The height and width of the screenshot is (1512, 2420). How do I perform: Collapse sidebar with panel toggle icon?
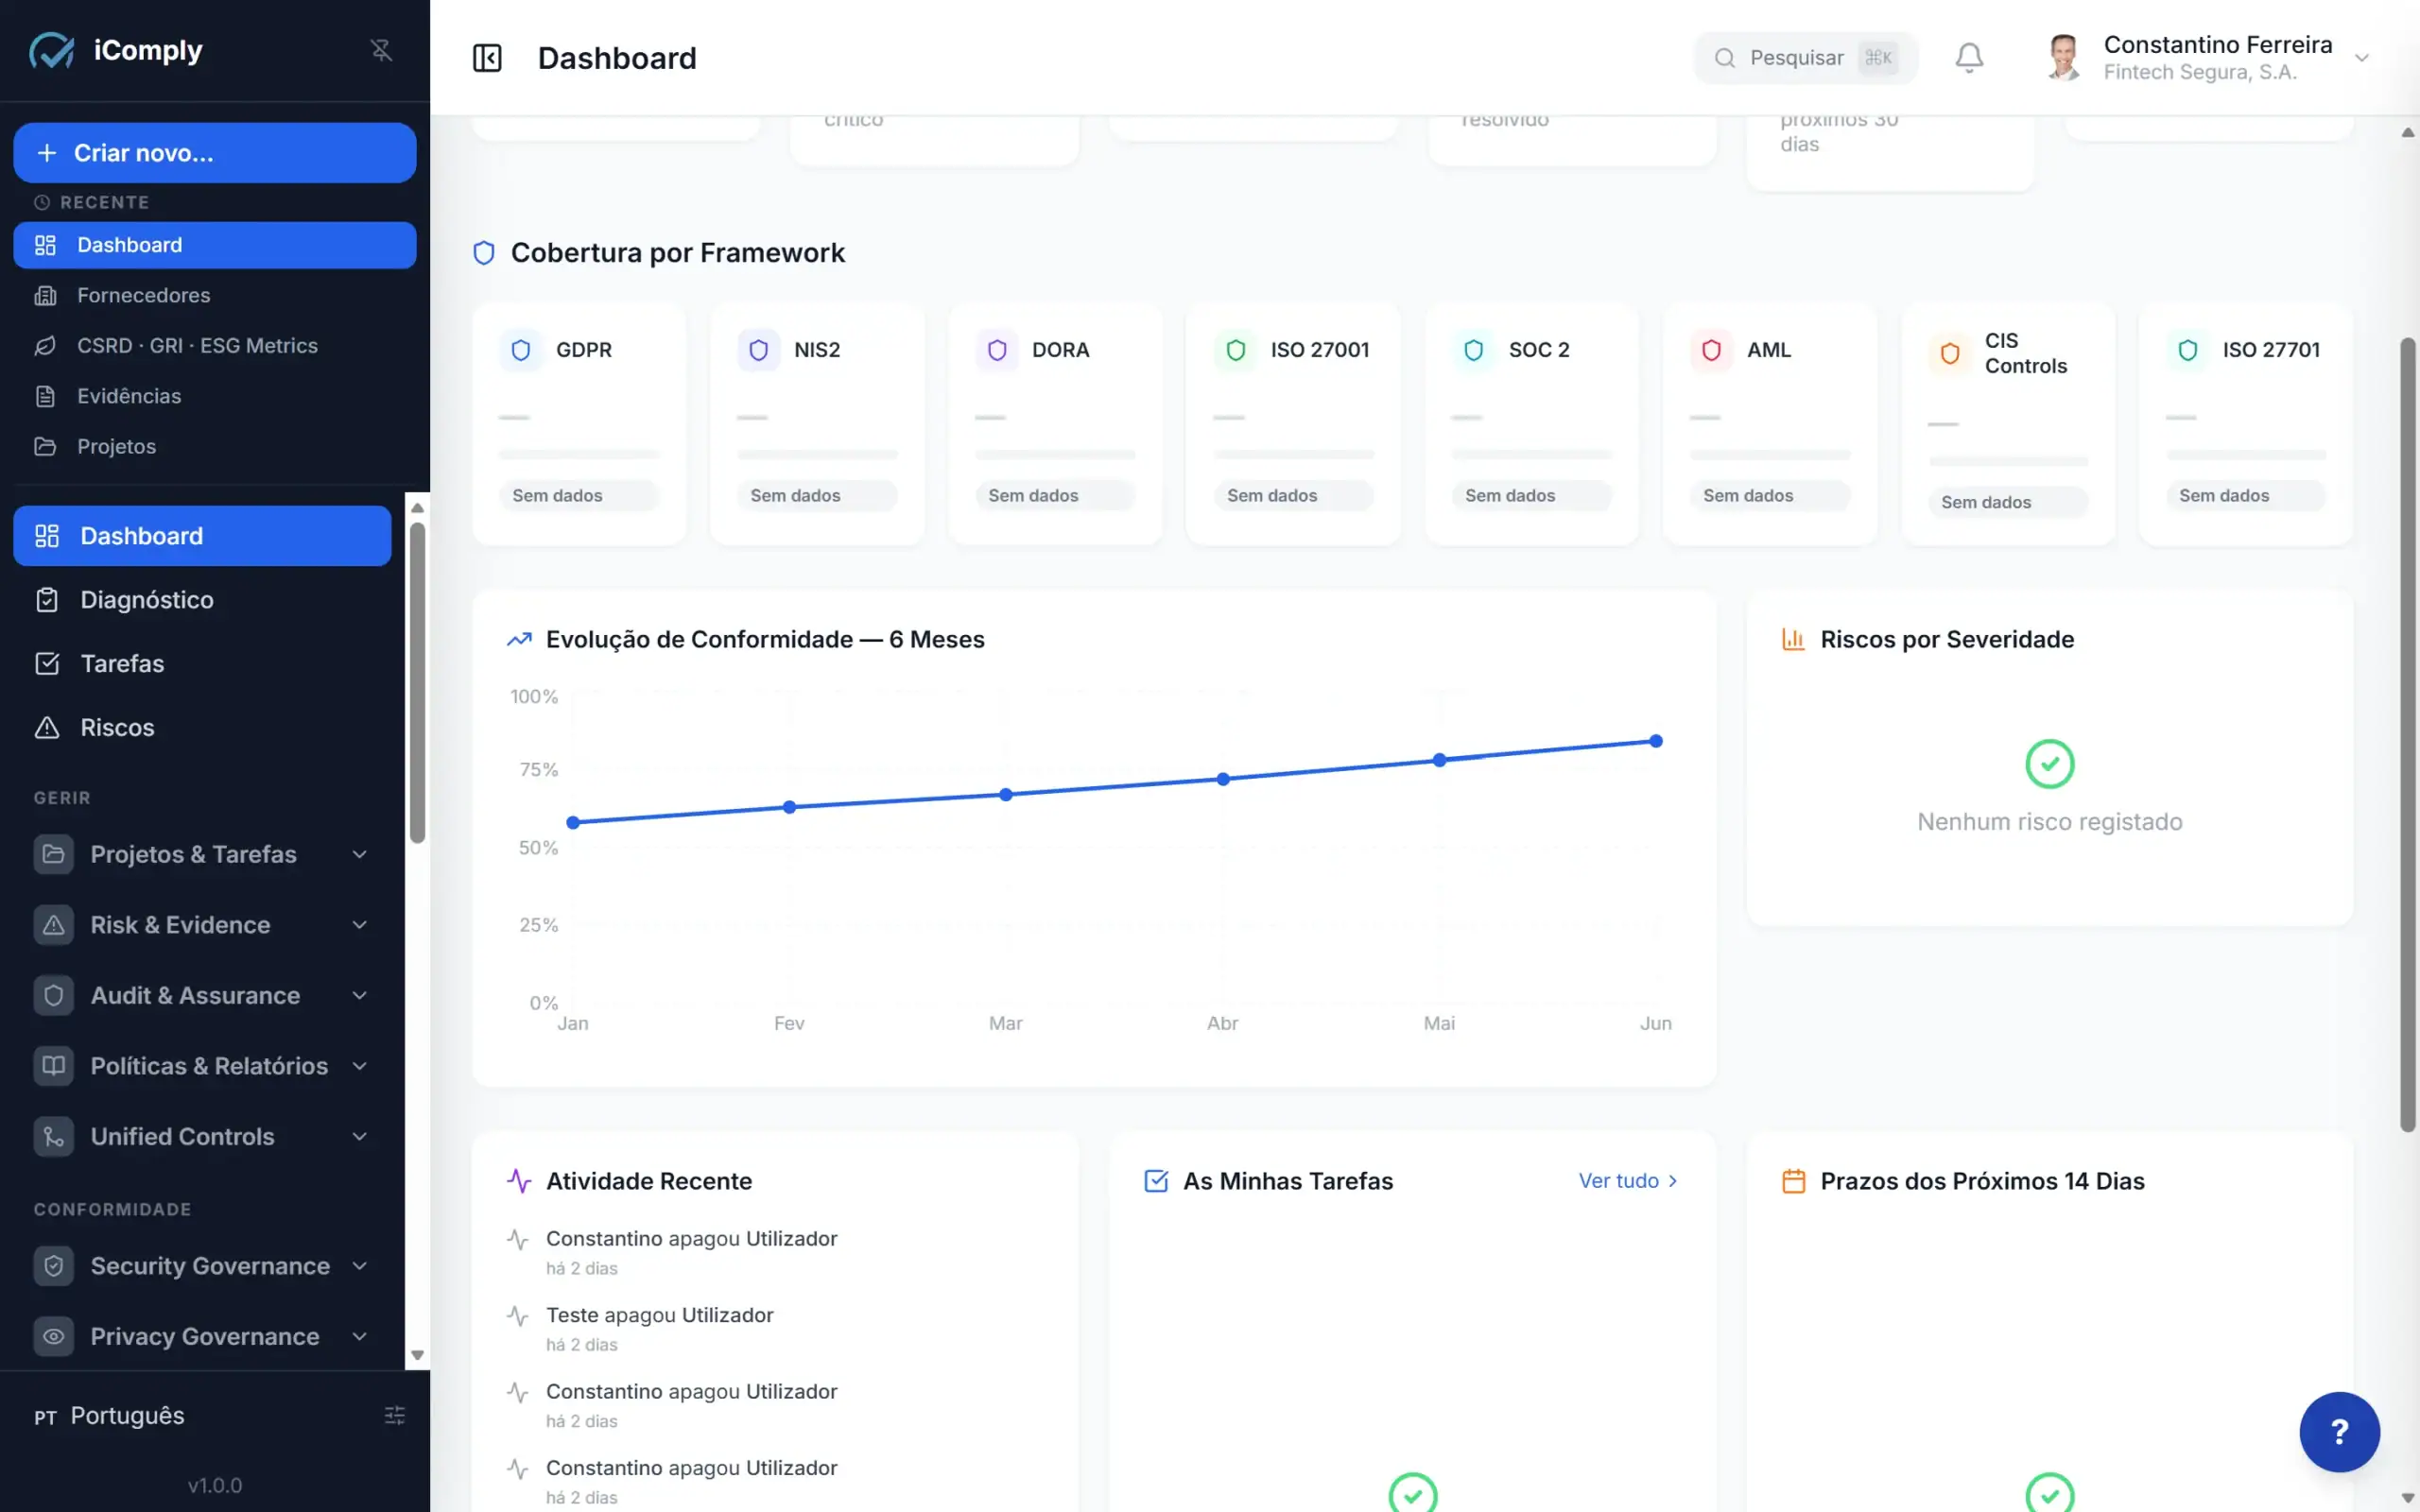pos(487,58)
